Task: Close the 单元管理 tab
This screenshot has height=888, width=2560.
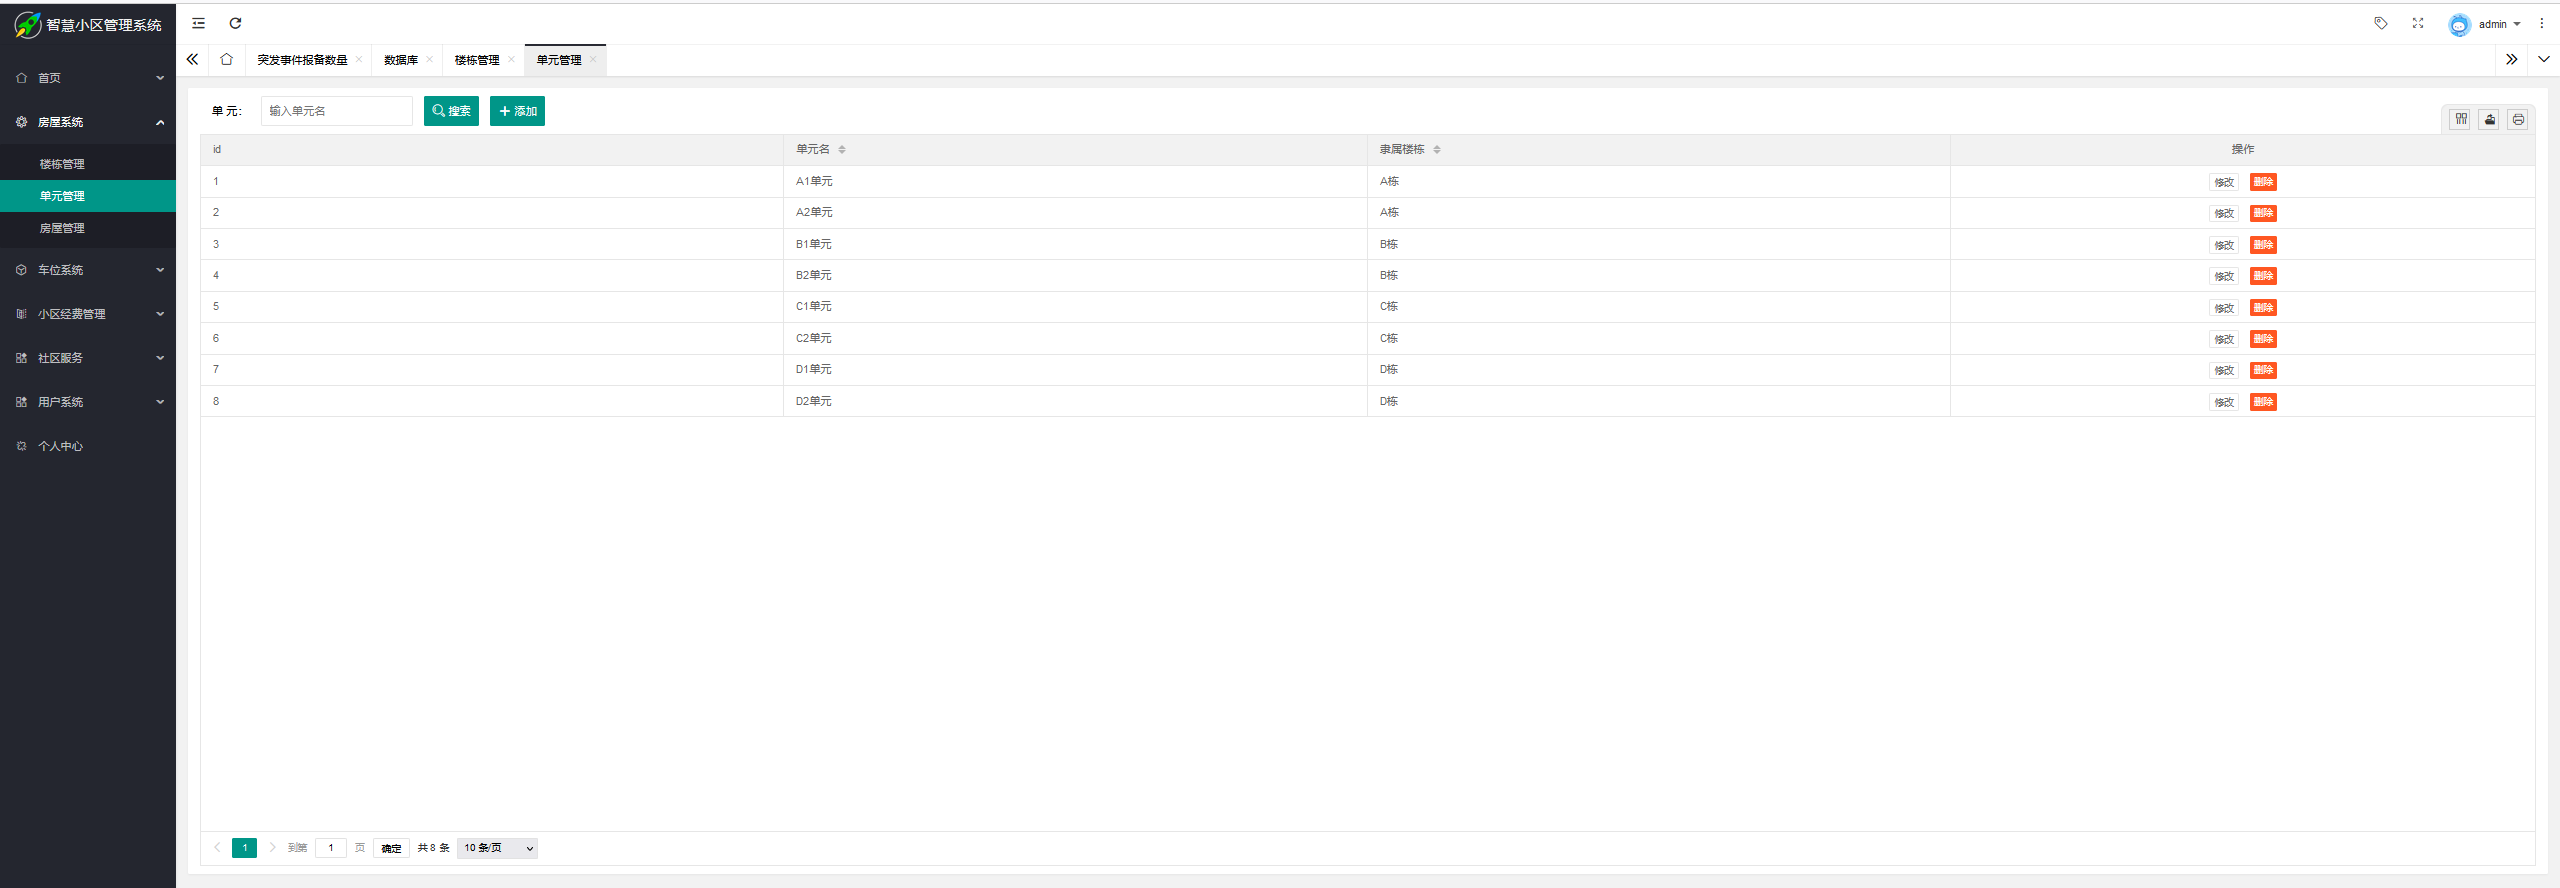Action: click(x=593, y=59)
